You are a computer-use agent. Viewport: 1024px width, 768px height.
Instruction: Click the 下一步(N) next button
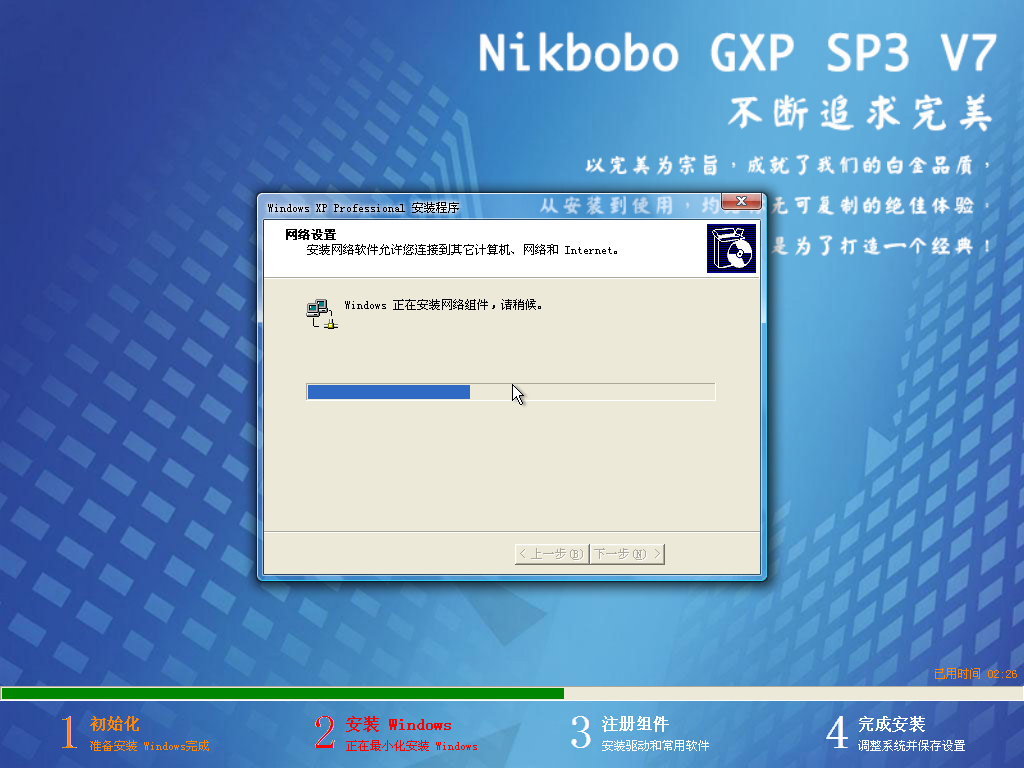tap(628, 554)
